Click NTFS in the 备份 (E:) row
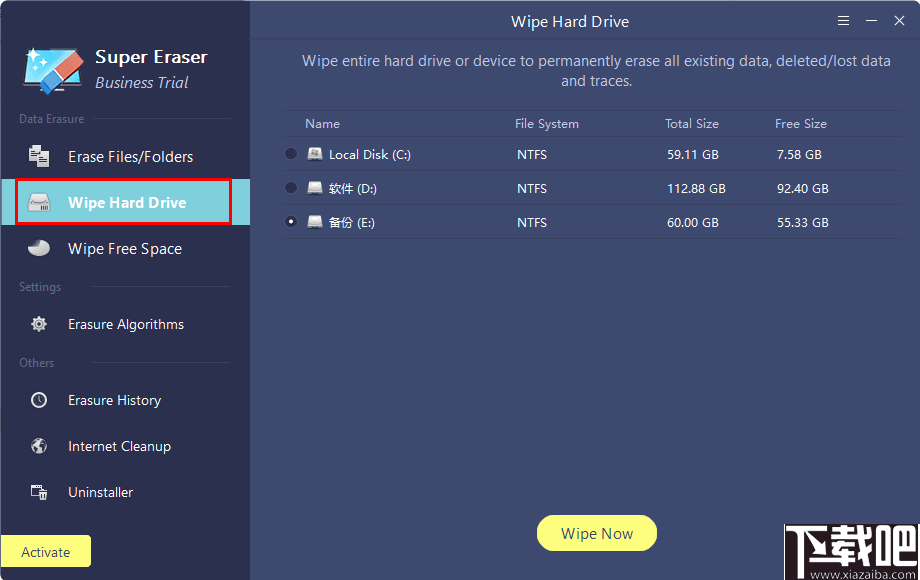The width and height of the screenshot is (920, 580). (532, 223)
